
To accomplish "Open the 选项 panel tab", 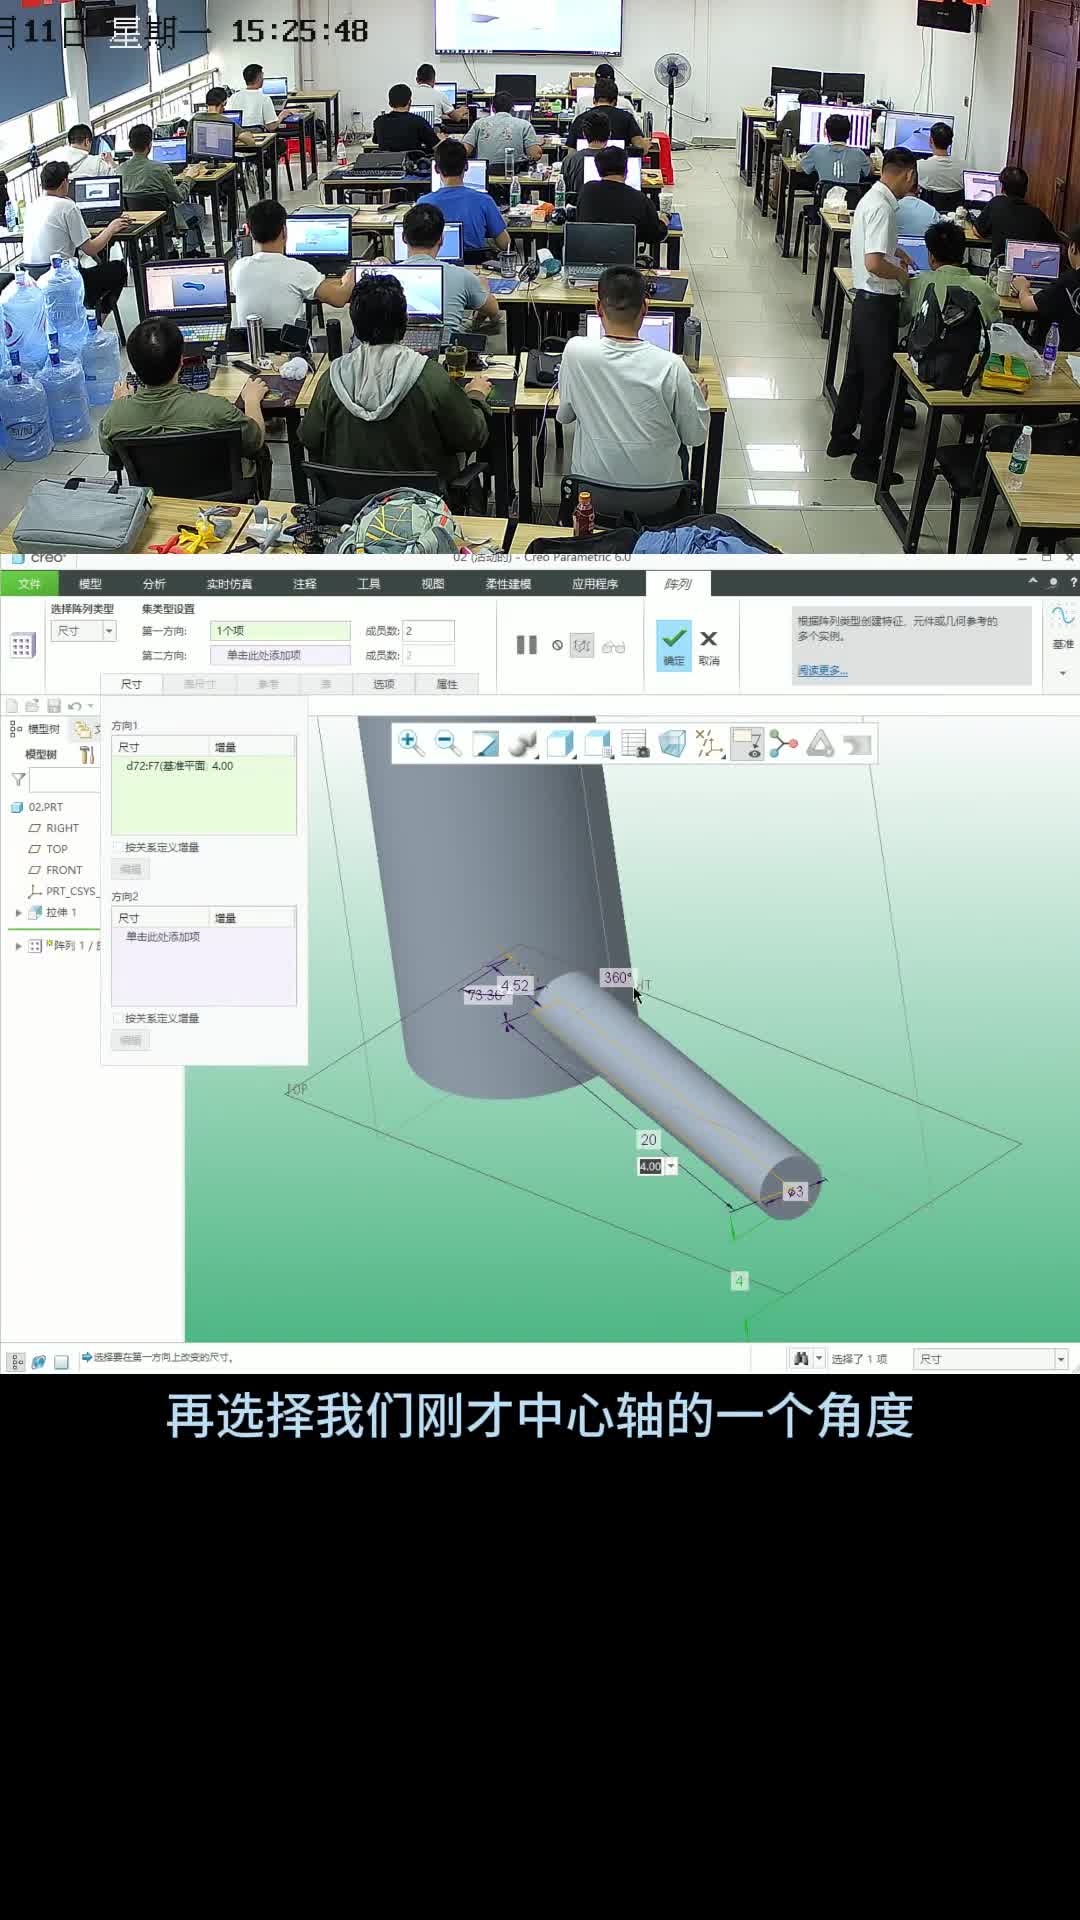I will coord(384,684).
